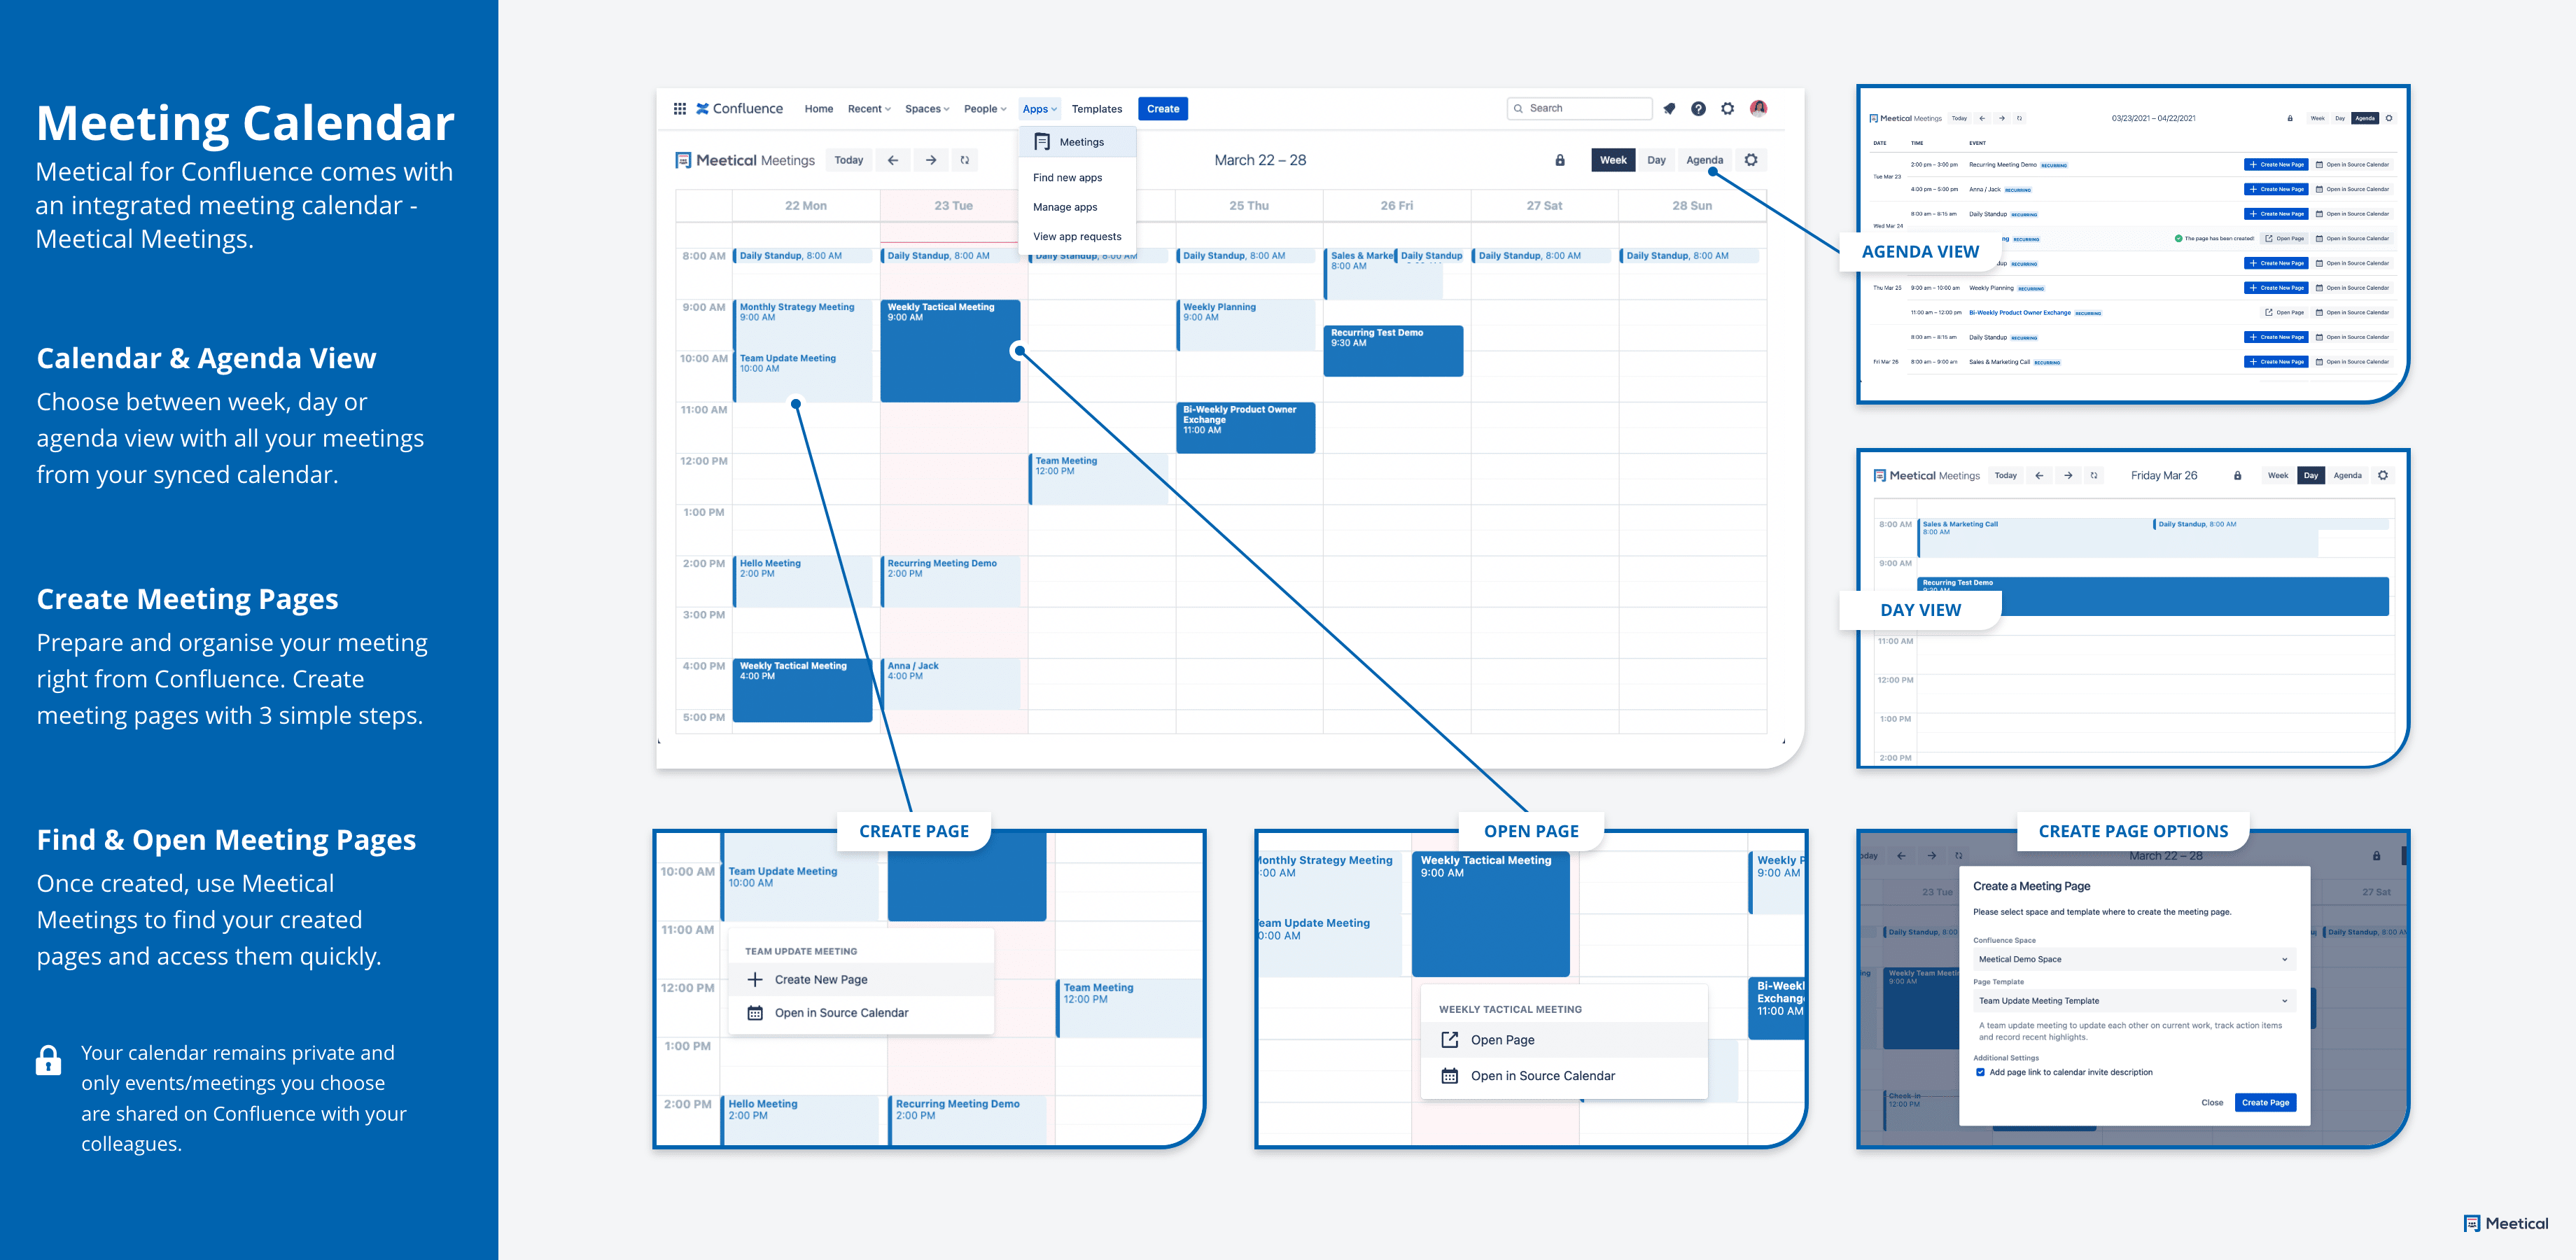The image size is (2576, 1260).
Task: Open the Home menu item
Action: [818, 109]
